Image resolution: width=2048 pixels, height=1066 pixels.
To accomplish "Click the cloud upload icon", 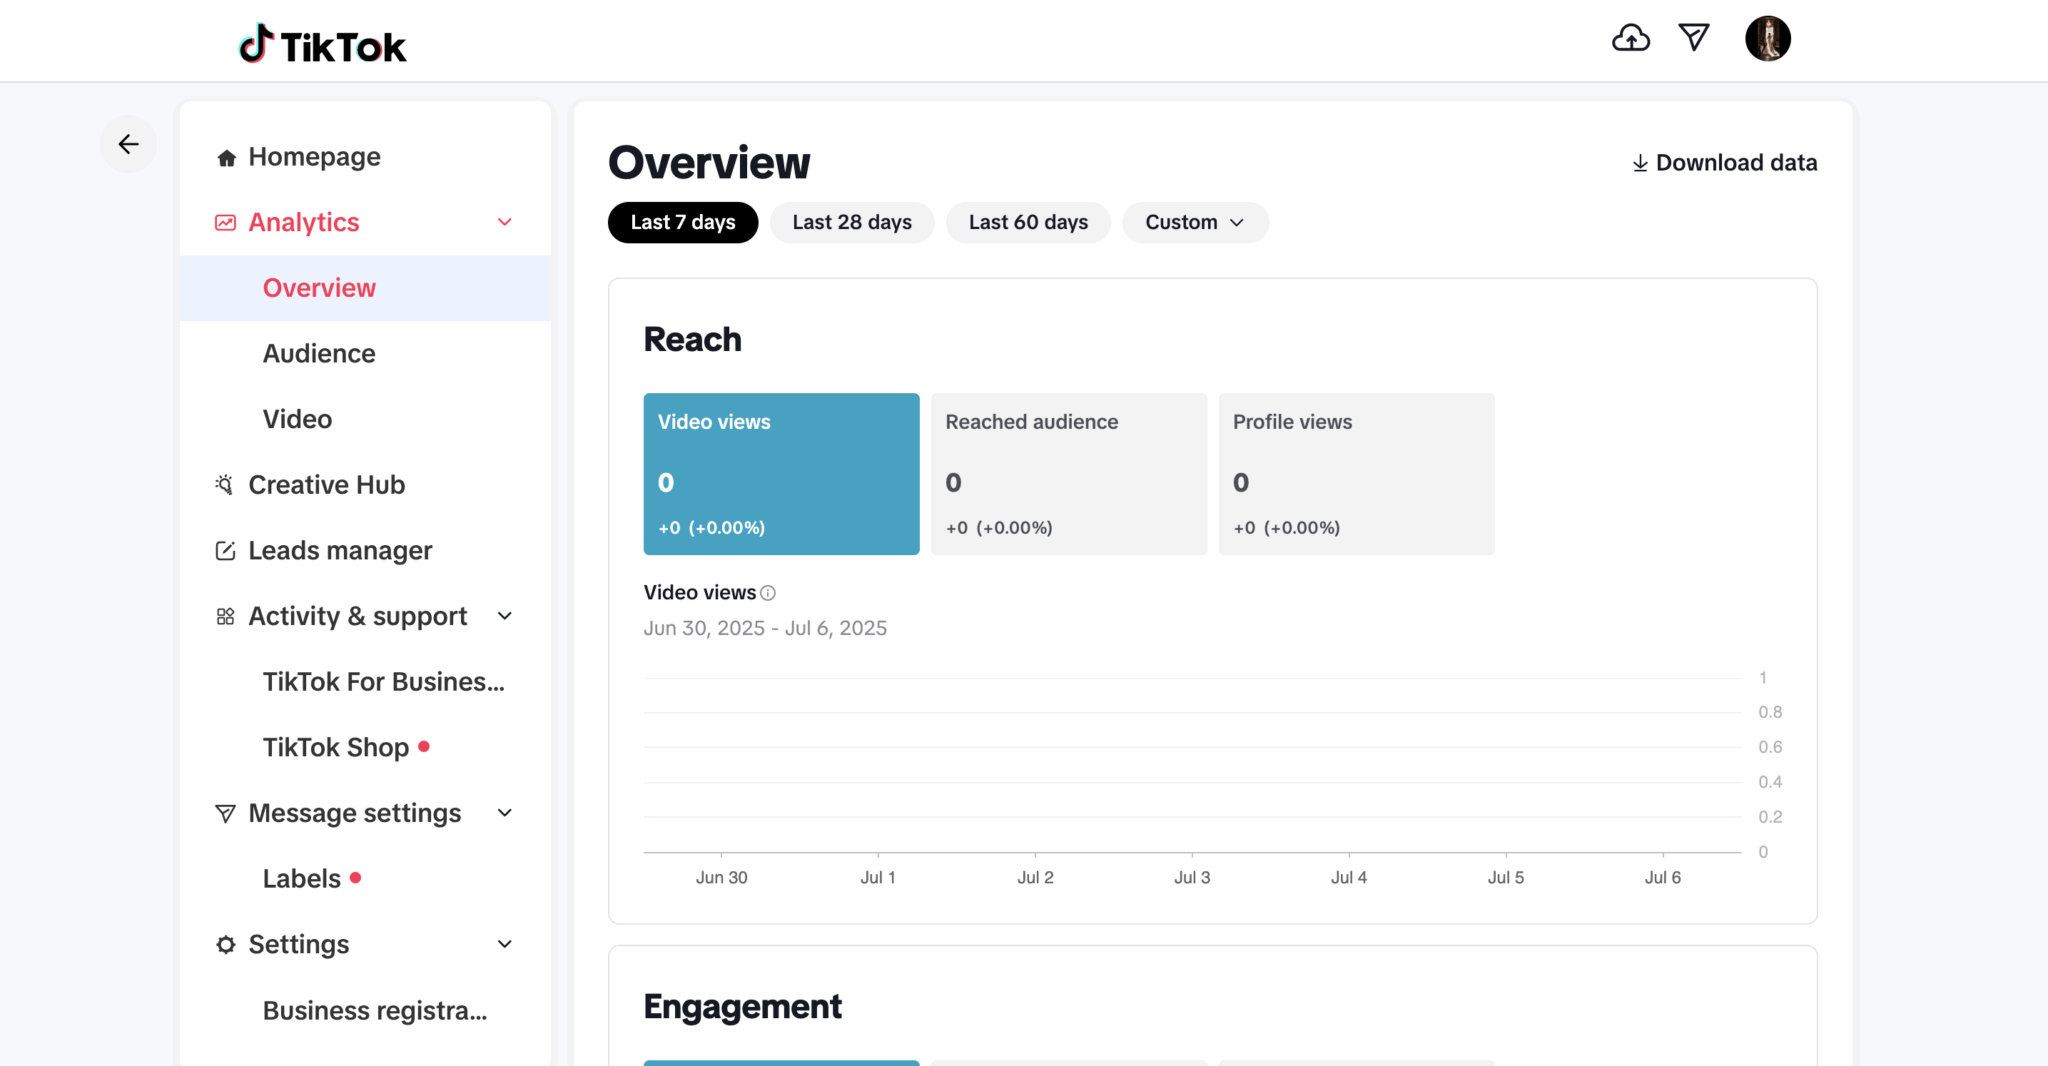I will pos(1630,39).
